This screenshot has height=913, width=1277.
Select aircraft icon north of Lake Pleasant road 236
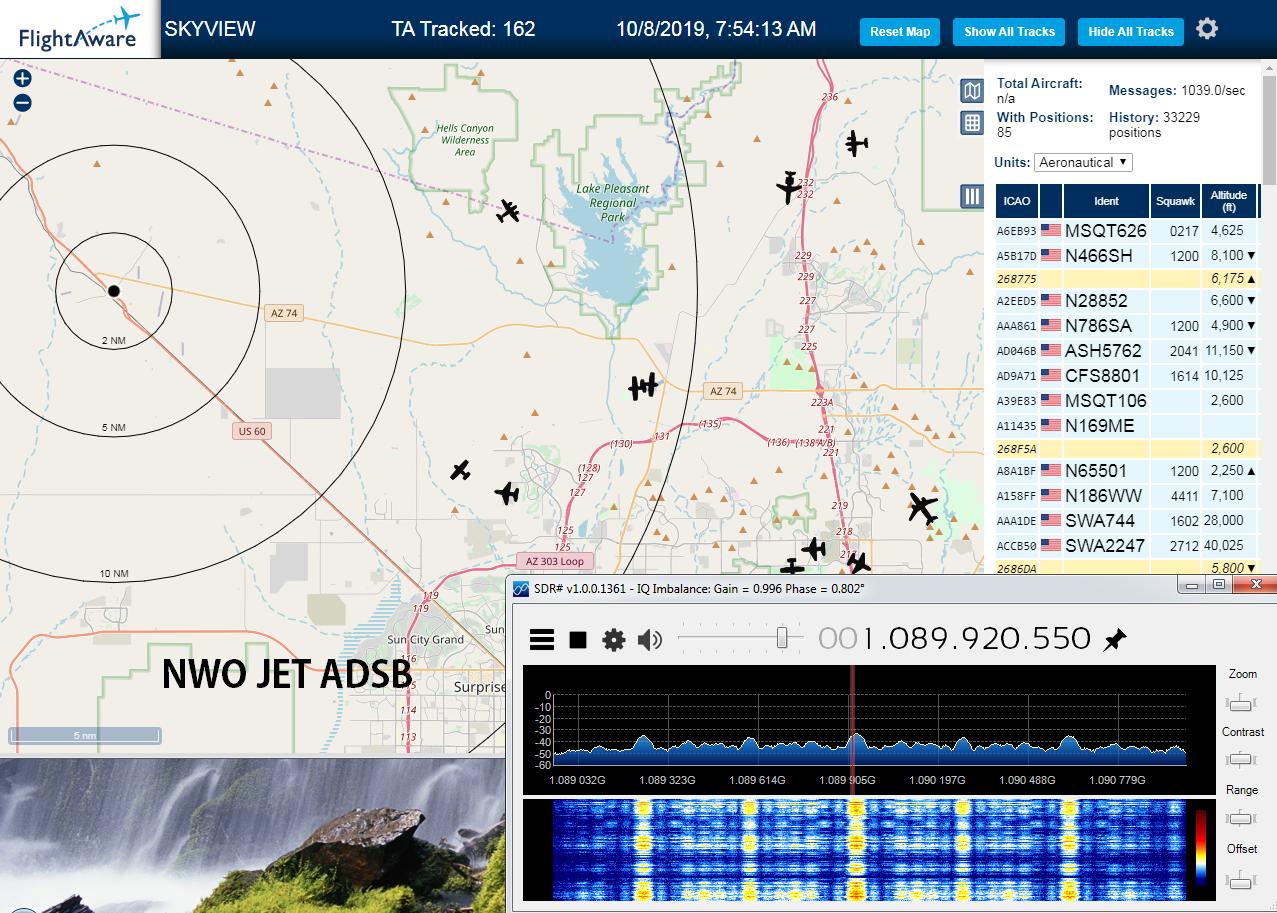855,144
